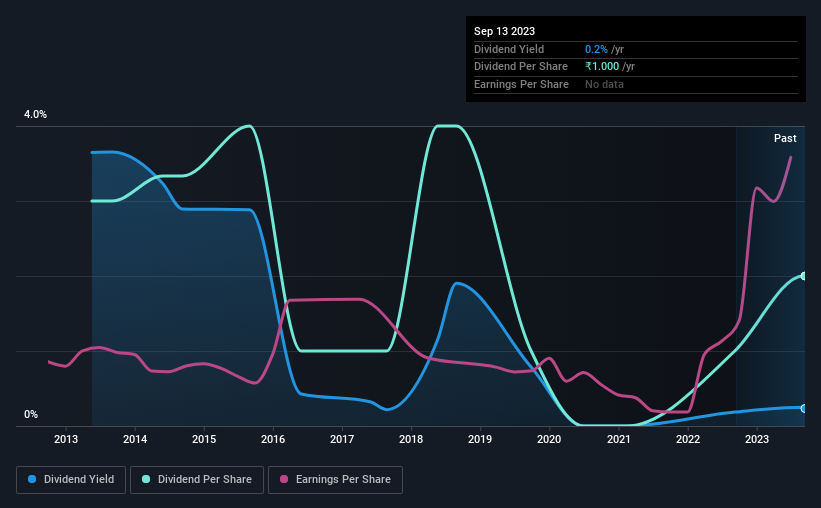
Task: Click the 2015 x-axis label
Action: [x=204, y=439]
